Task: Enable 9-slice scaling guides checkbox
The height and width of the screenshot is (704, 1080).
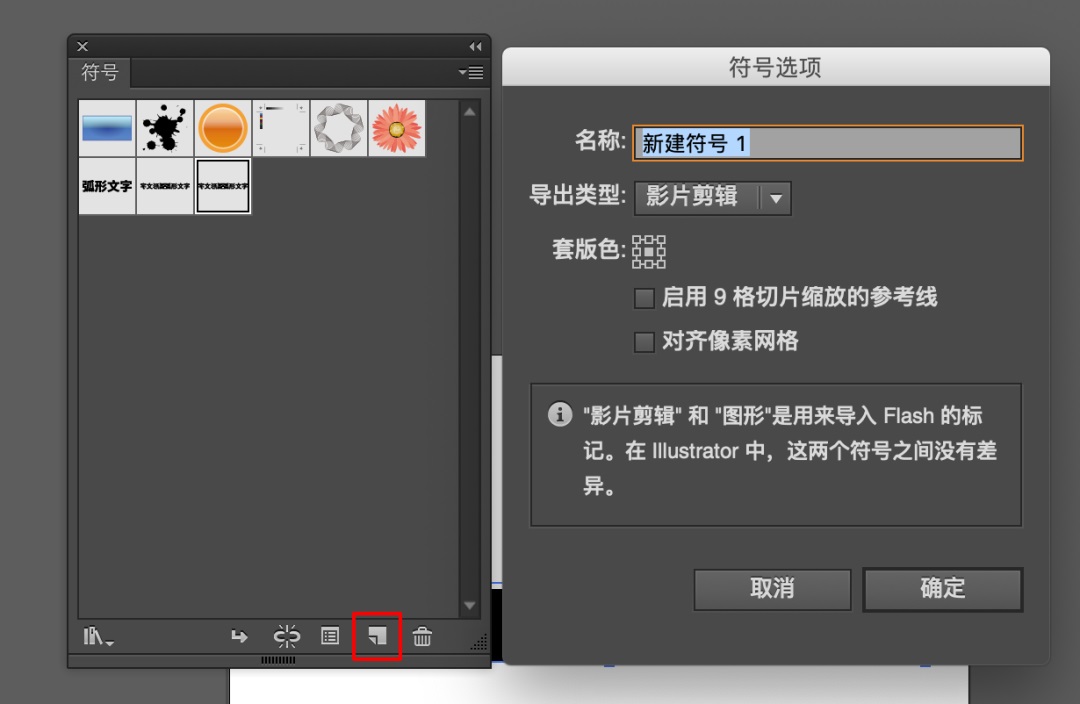Action: click(644, 298)
